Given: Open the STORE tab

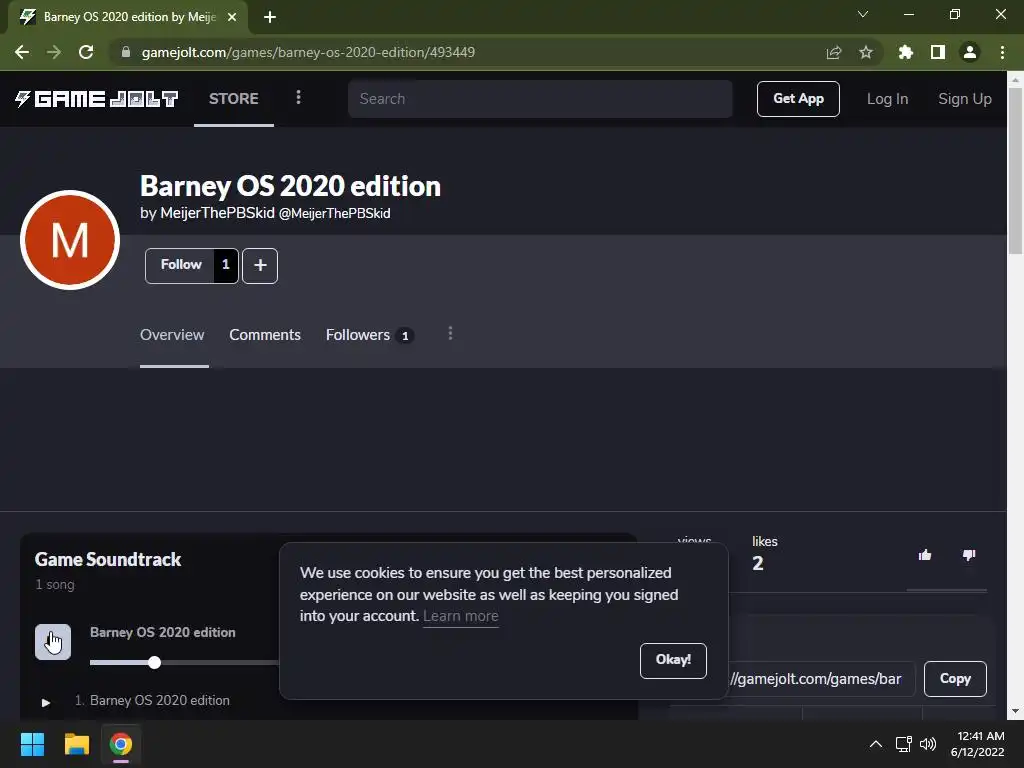Looking at the screenshot, I should coord(234,99).
